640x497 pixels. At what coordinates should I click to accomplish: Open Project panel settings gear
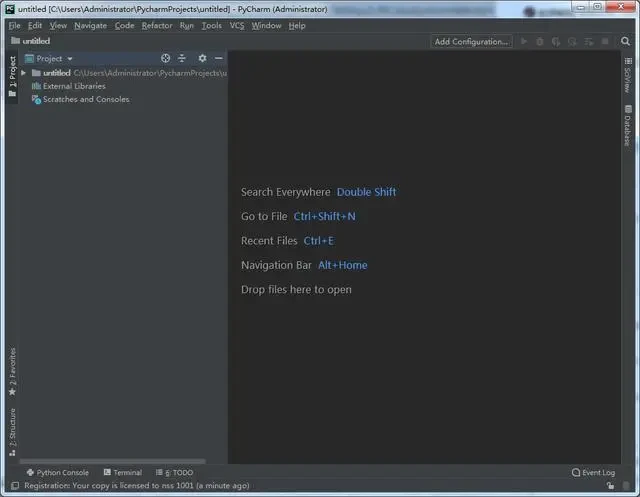(x=202, y=59)
